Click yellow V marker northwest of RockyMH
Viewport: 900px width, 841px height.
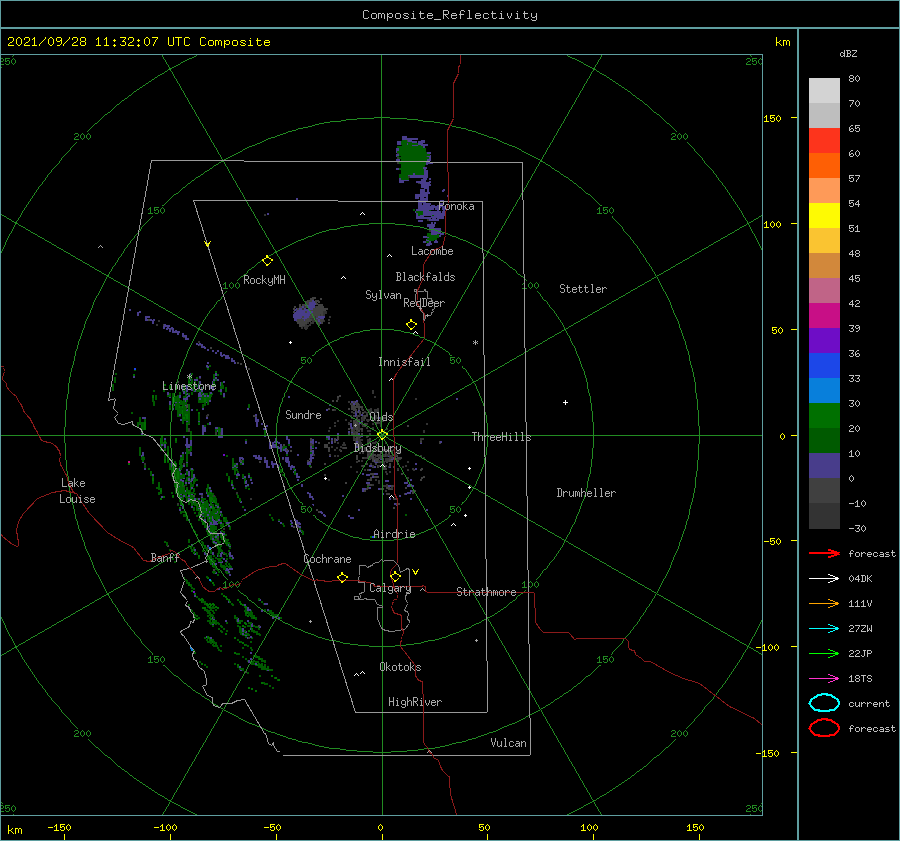(x=208, y=244)
